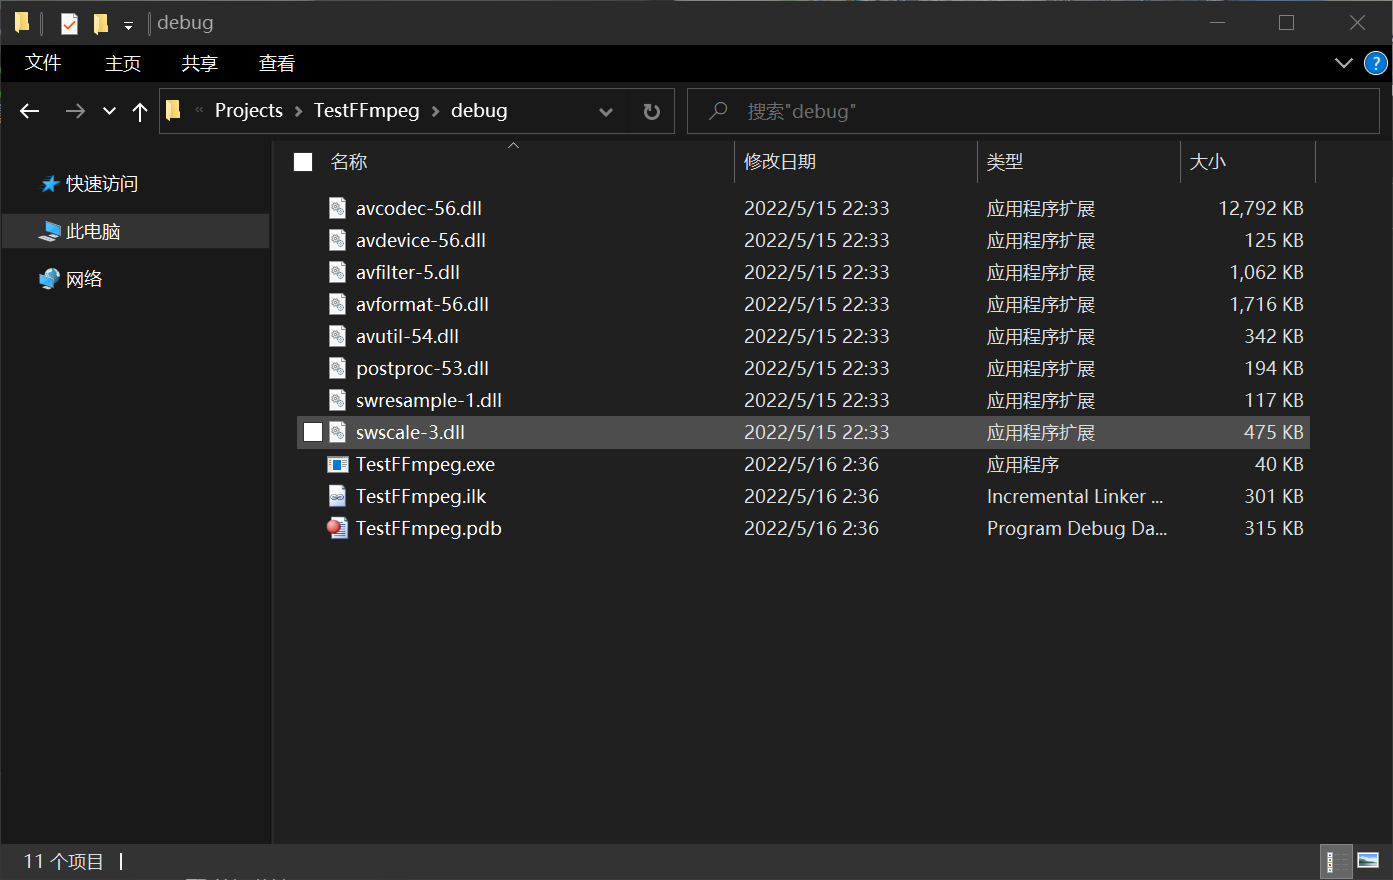
Task: Switch to the 查看 ribbon tab
Action: (276, 63)
